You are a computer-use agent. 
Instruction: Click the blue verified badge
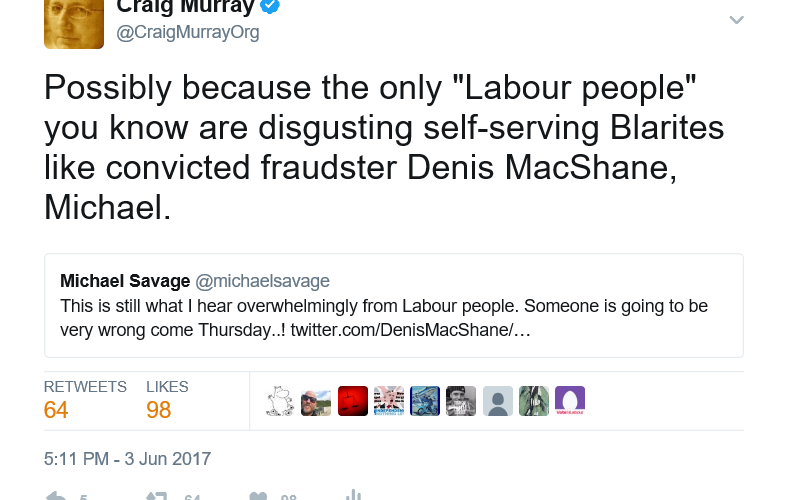[x=270, y=7]
